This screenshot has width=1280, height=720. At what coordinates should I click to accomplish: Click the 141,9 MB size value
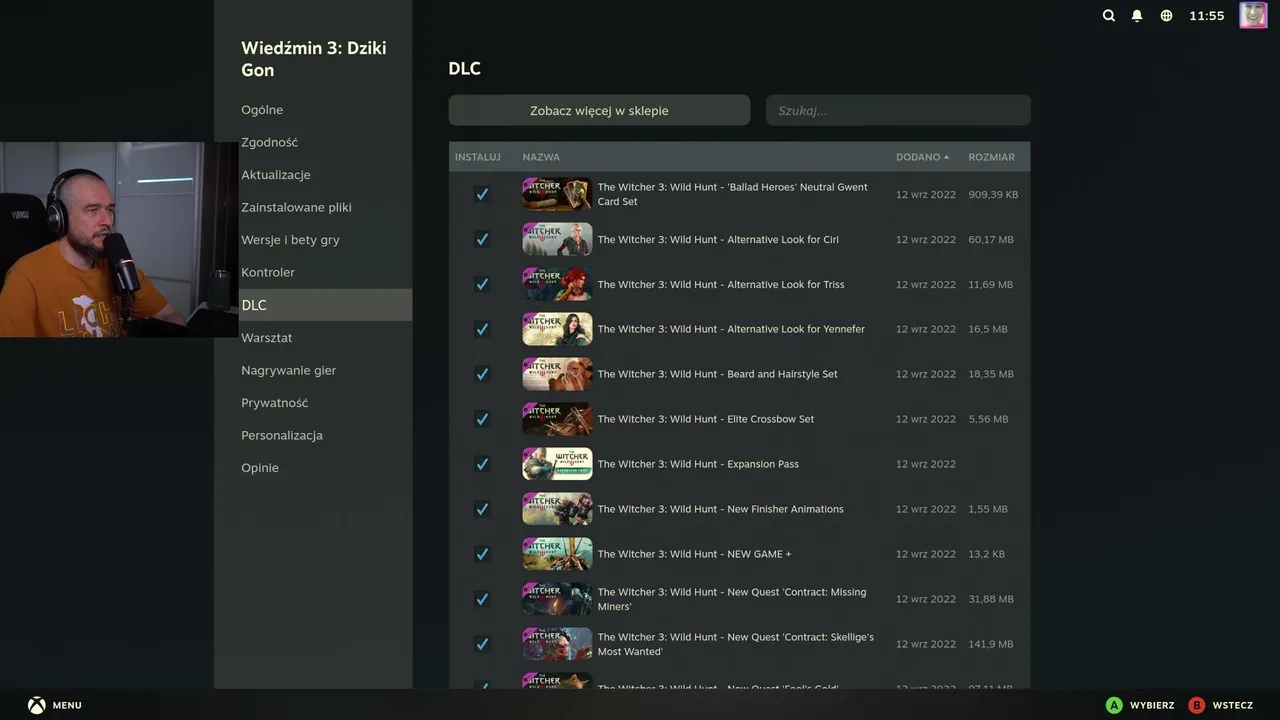click(x=991, y=644)
